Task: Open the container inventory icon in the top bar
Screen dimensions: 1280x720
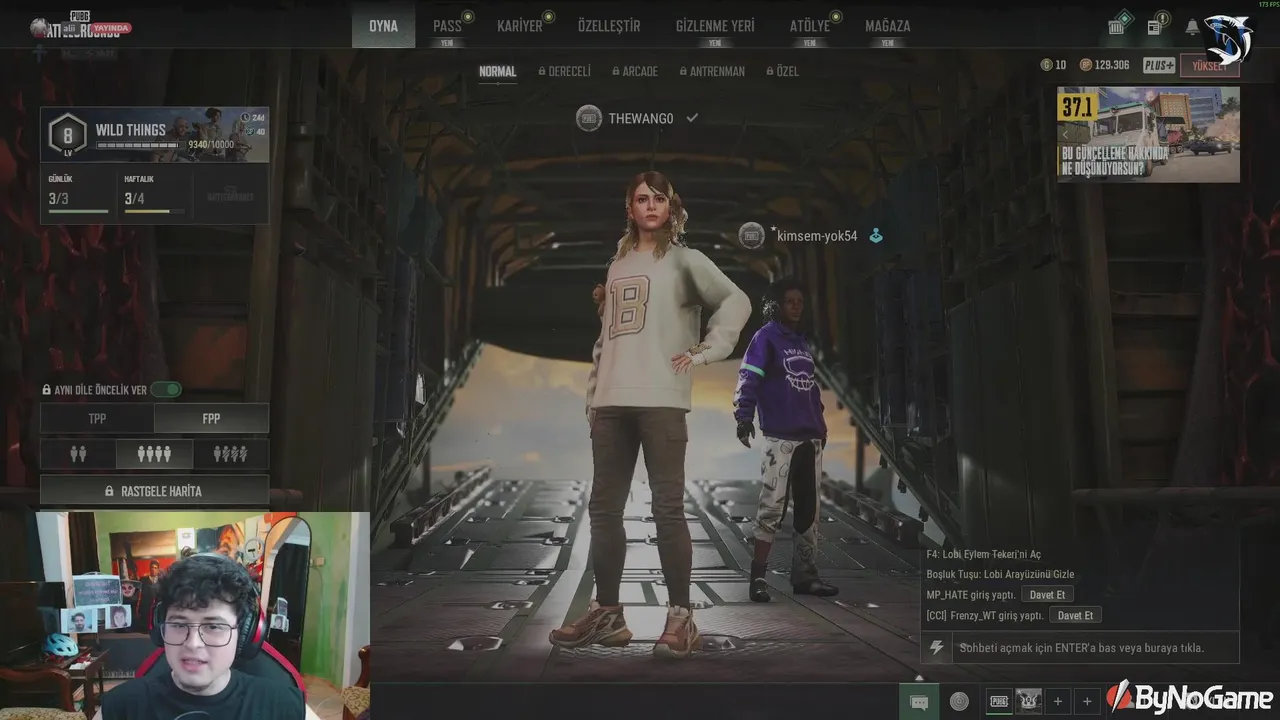Action: [1119, 25]
